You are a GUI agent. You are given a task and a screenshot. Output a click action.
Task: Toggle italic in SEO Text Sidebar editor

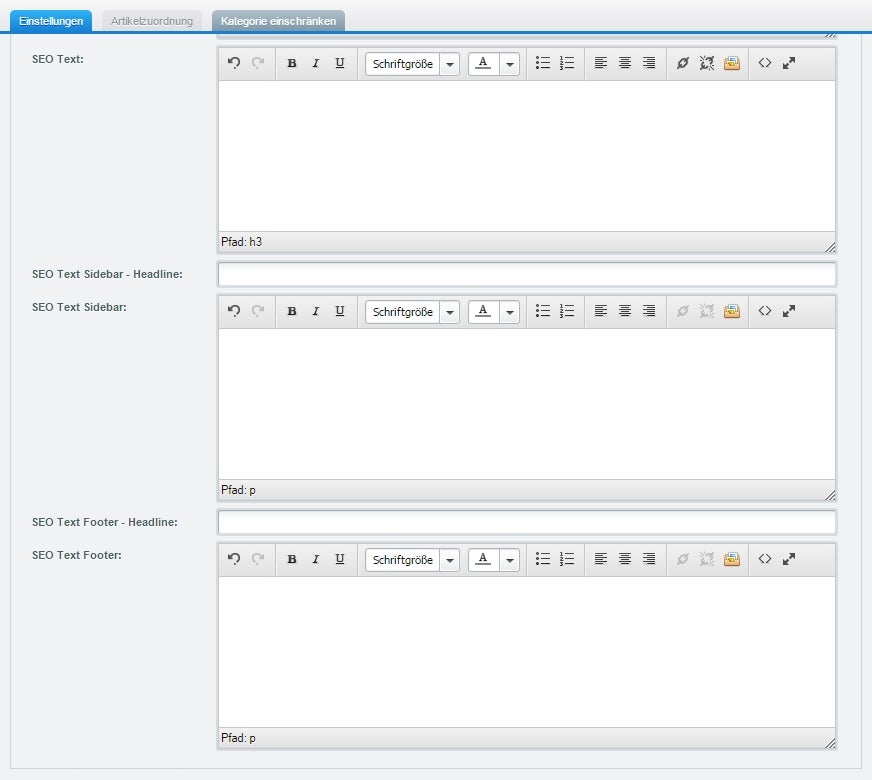pyautogui.click(x=315, y=311)
